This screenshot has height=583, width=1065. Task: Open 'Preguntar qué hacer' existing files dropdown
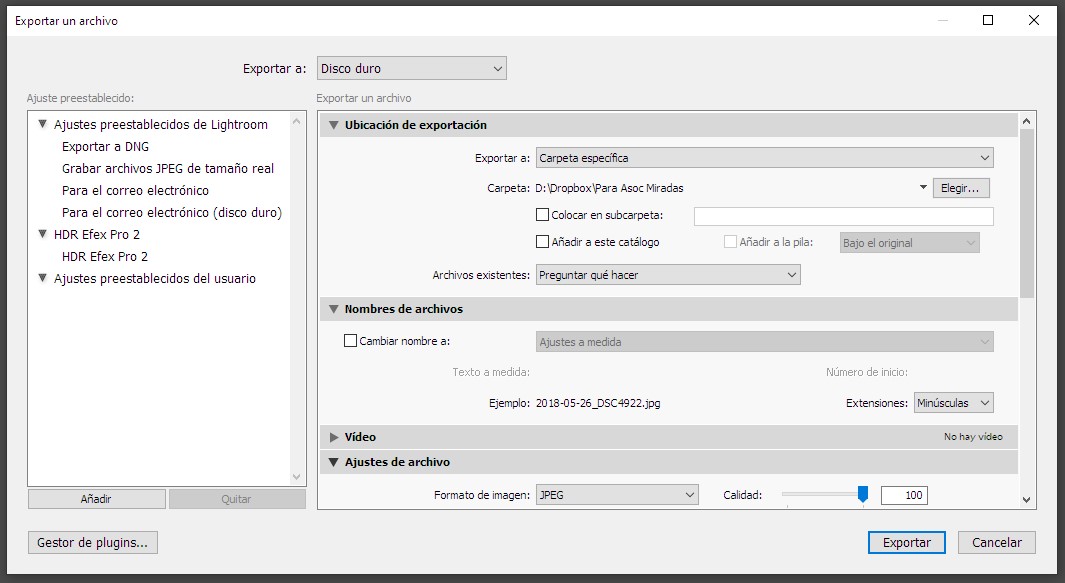click(x=668, y=275)
